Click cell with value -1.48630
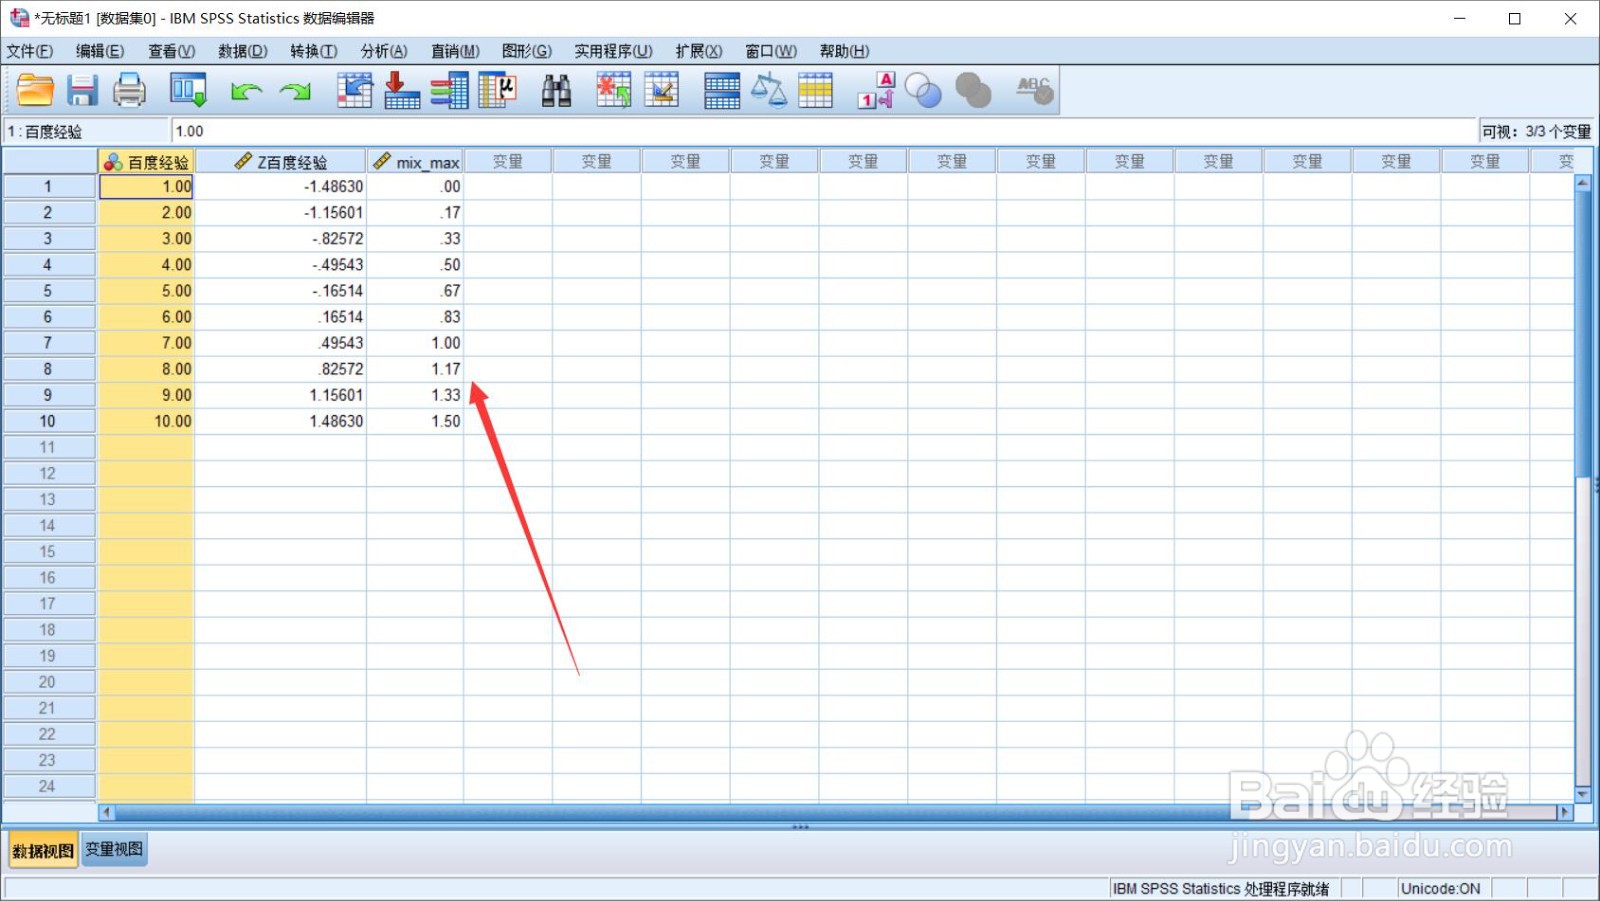Image resolution: width=1600 pixels, height=901 pixels. point(280,187)
